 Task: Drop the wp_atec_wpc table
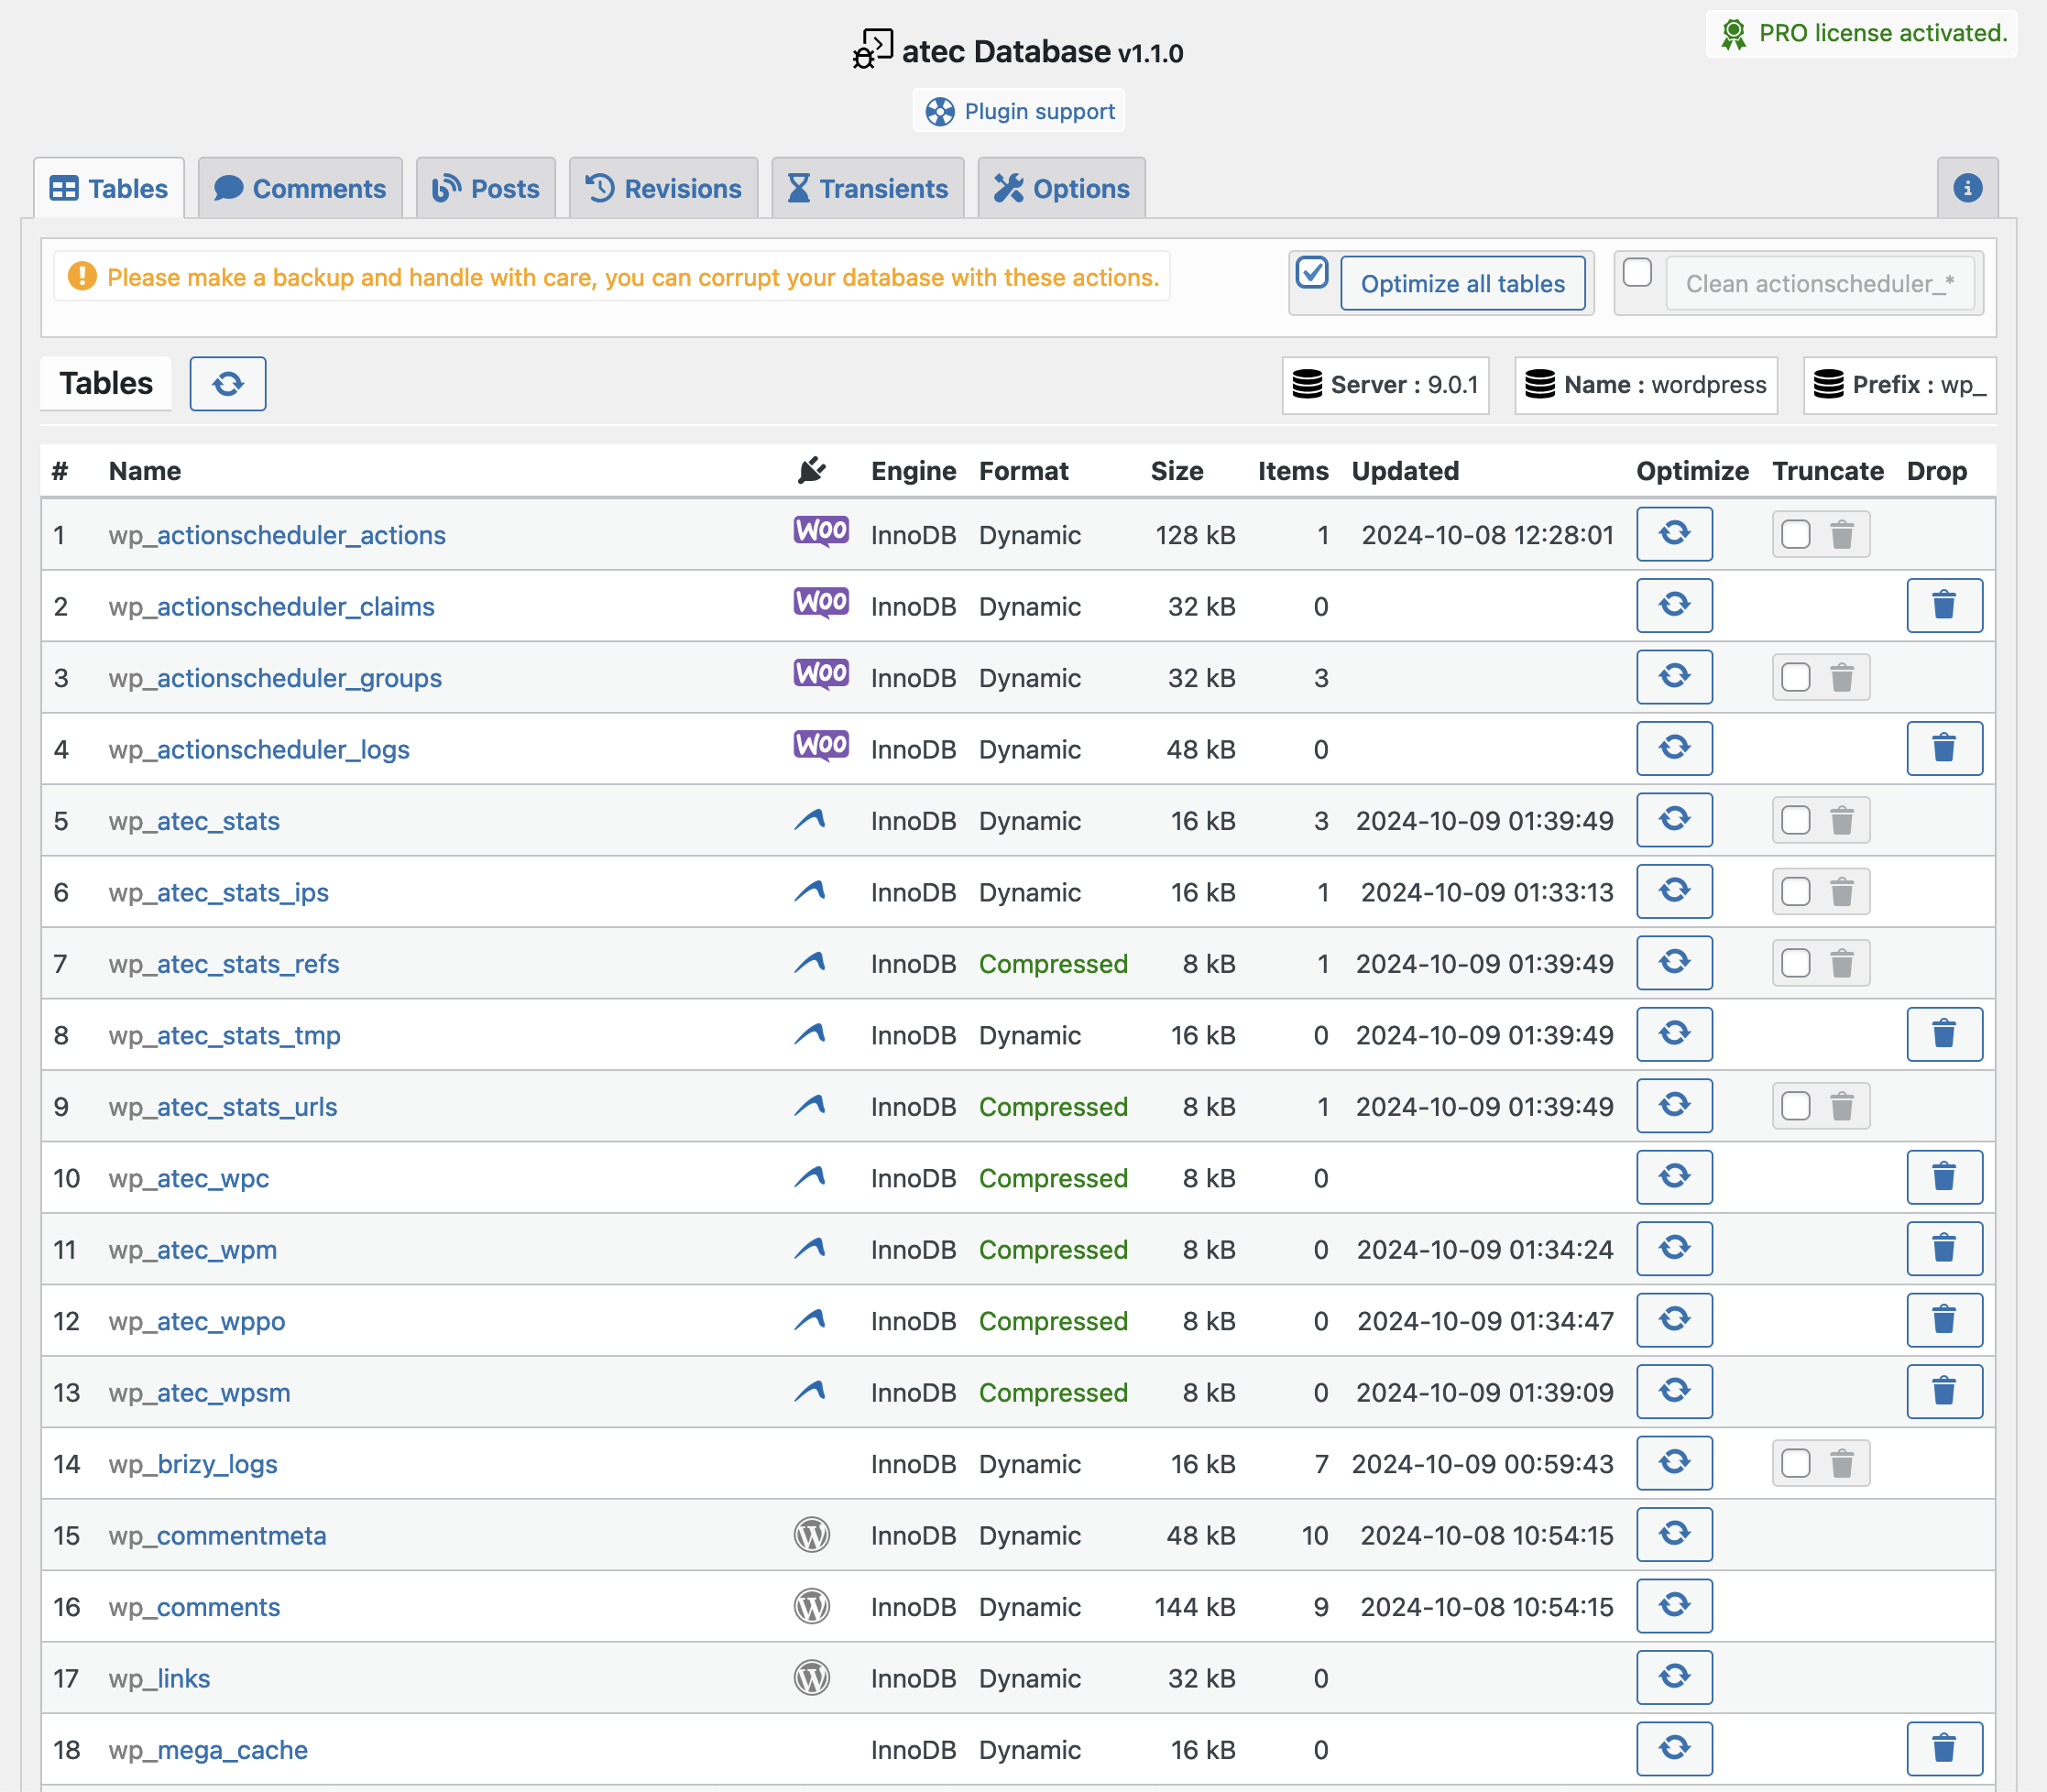[1944, 1177]
